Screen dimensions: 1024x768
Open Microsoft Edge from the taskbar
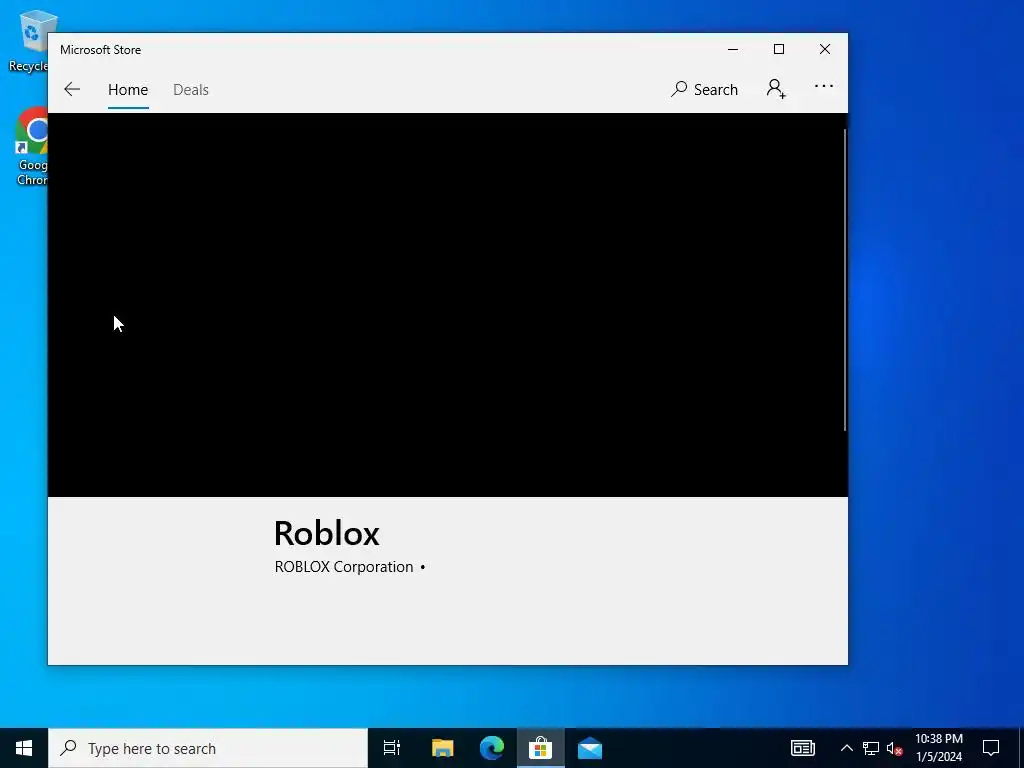492,748
